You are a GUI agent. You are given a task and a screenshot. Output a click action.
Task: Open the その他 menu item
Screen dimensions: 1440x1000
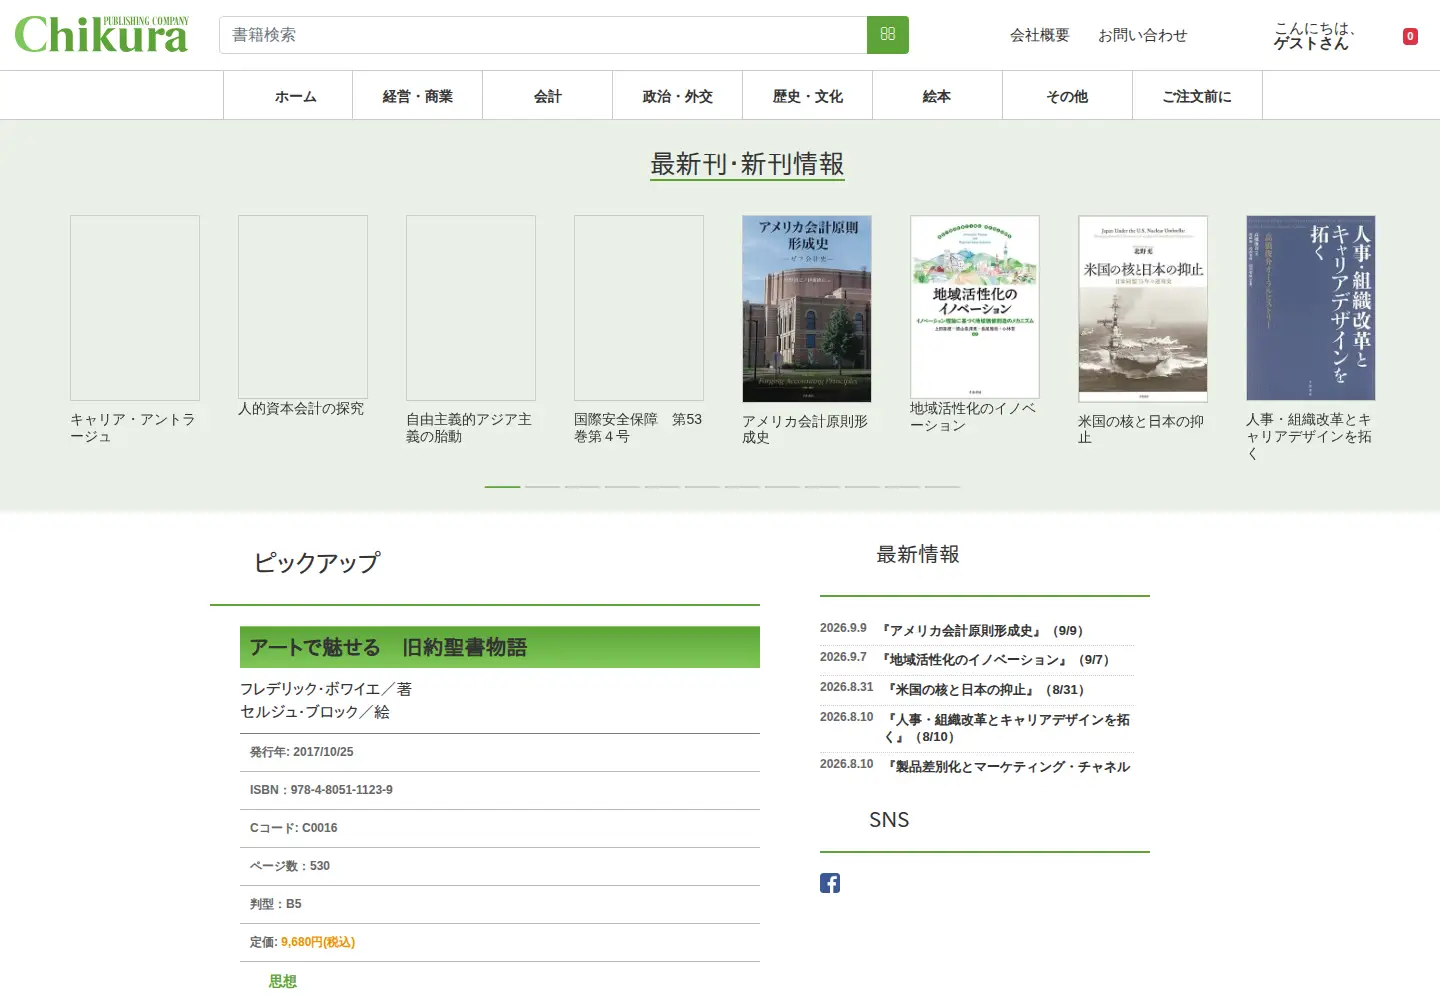click(x=1068, y=96)
